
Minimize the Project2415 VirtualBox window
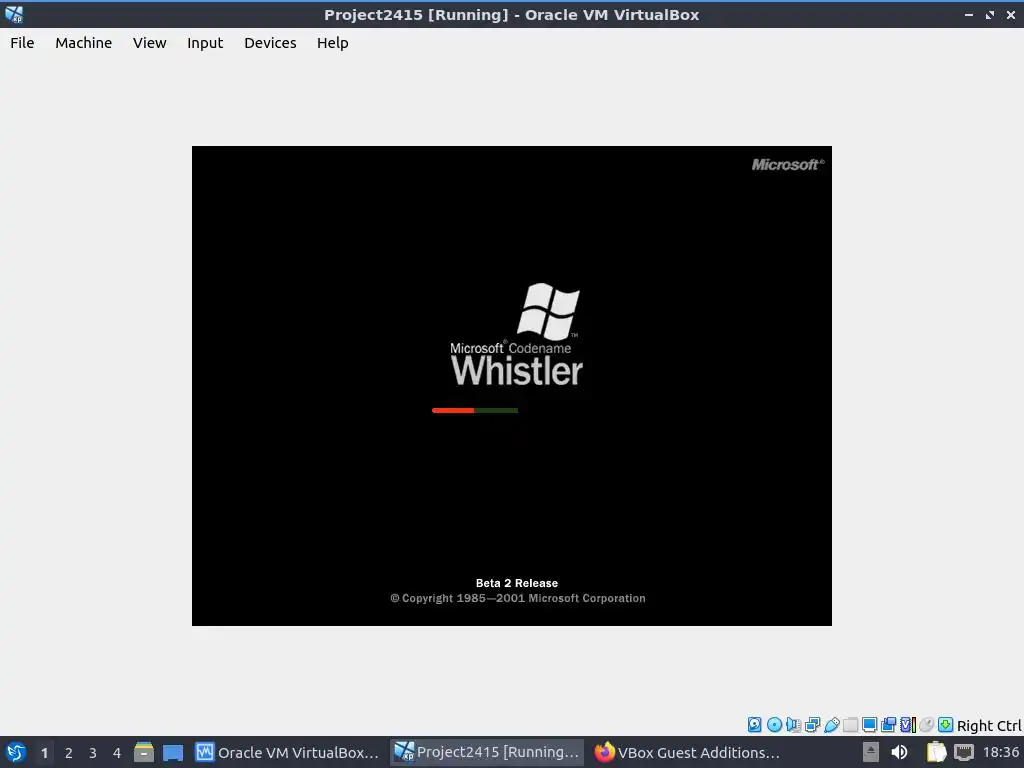(968, 14)
